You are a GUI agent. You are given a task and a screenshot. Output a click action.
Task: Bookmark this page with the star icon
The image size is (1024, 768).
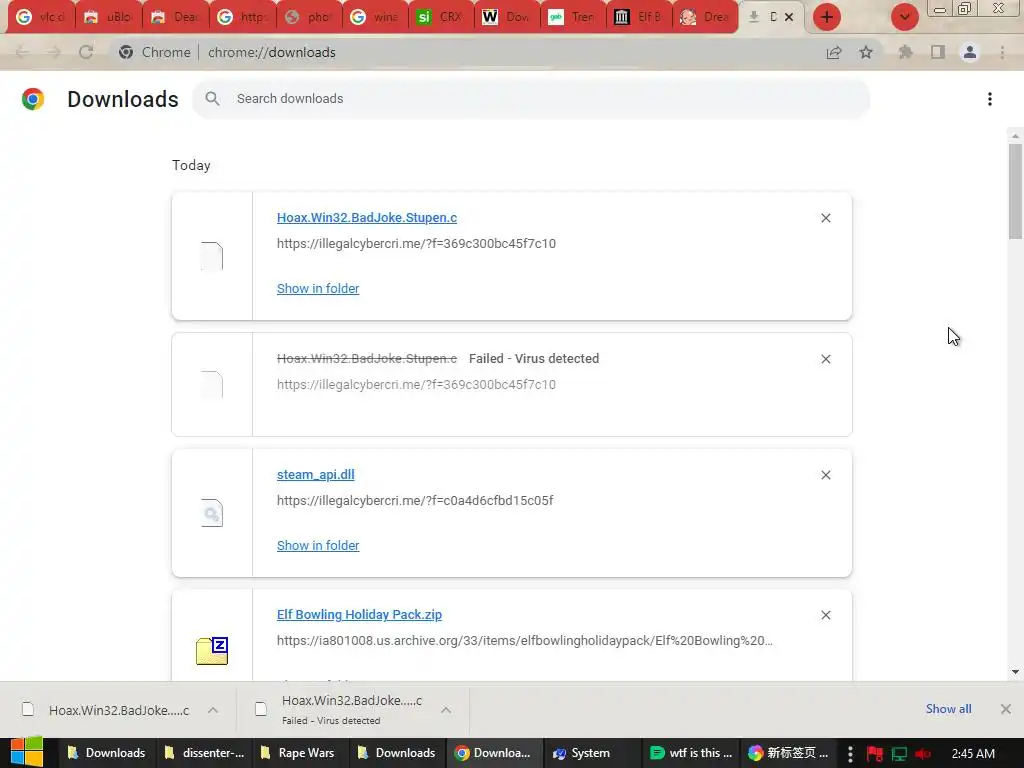(866, 52)
